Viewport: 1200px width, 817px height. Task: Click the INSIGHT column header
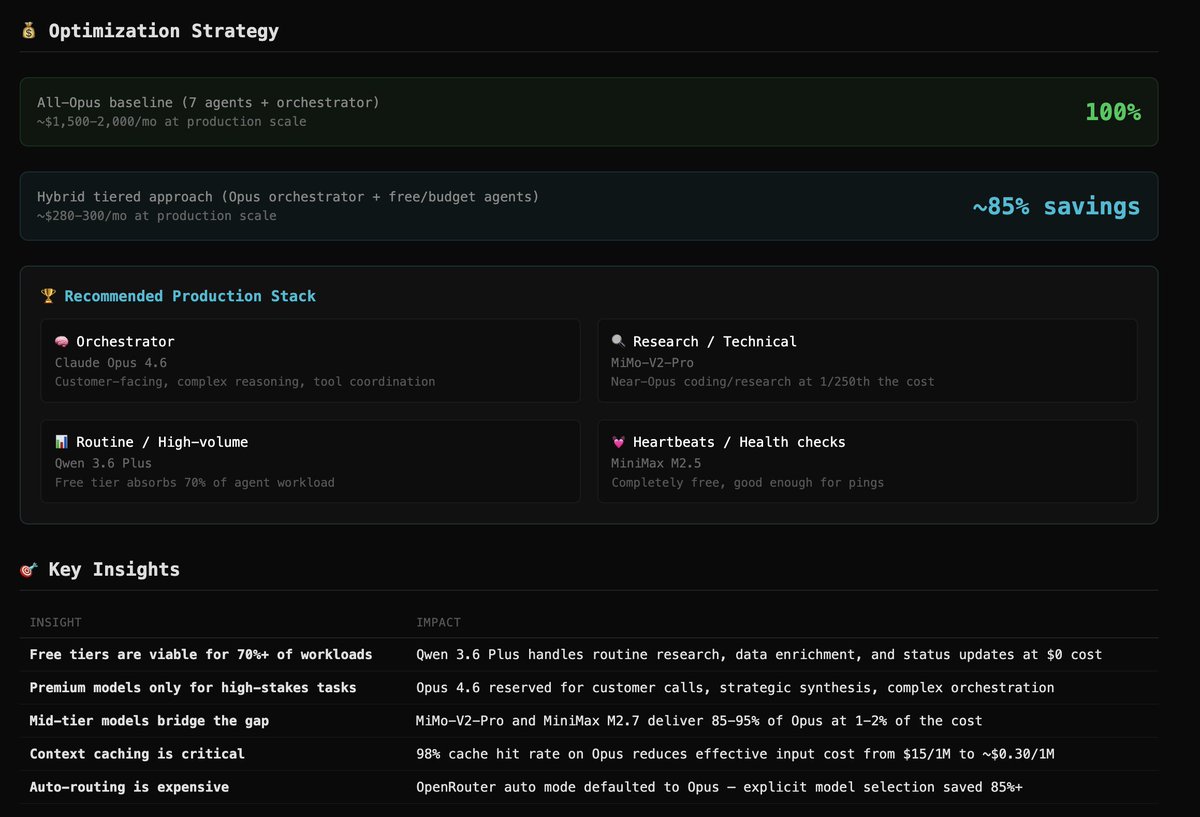click(x=56, y=622)
